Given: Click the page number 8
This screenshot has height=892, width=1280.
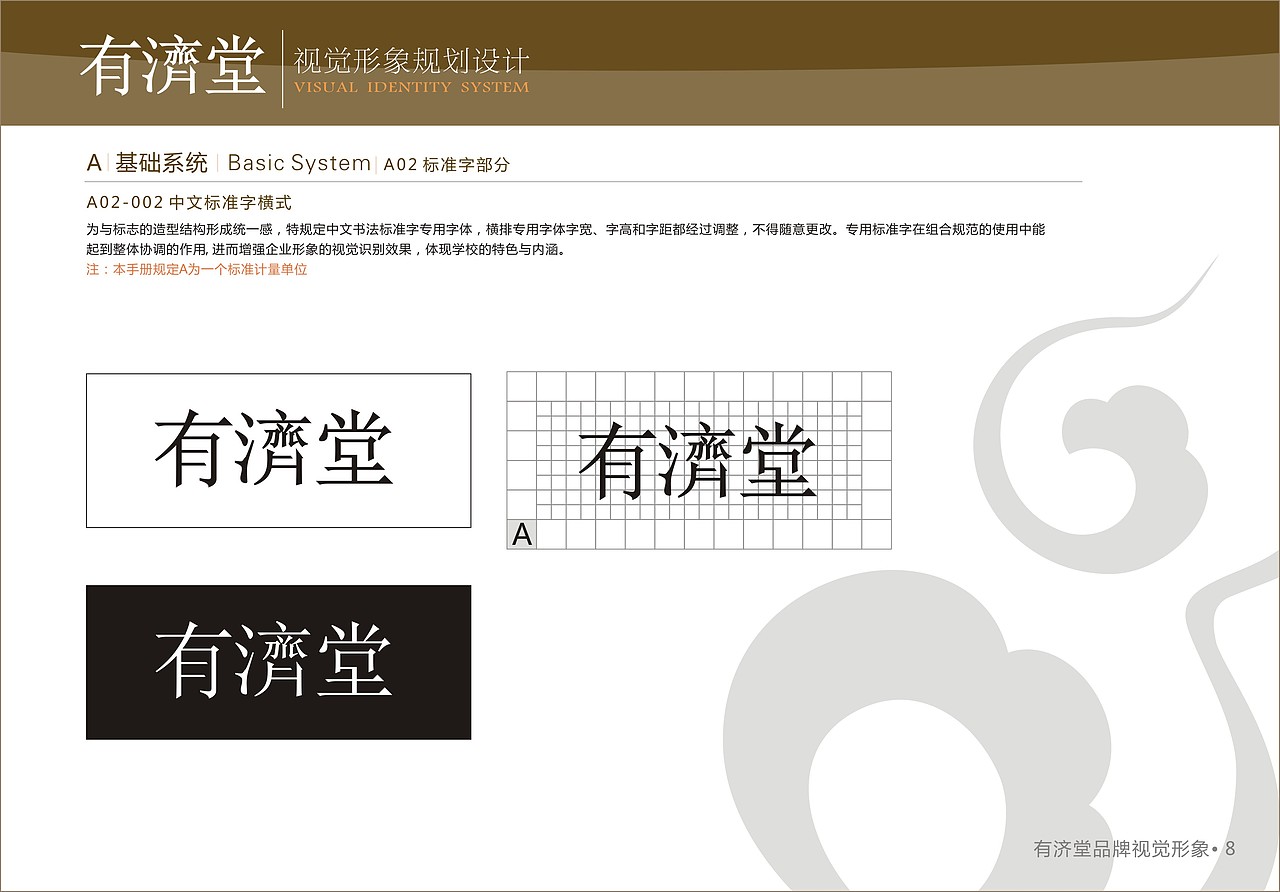Looking at the screenshot, I should [x=1230, y=849].
